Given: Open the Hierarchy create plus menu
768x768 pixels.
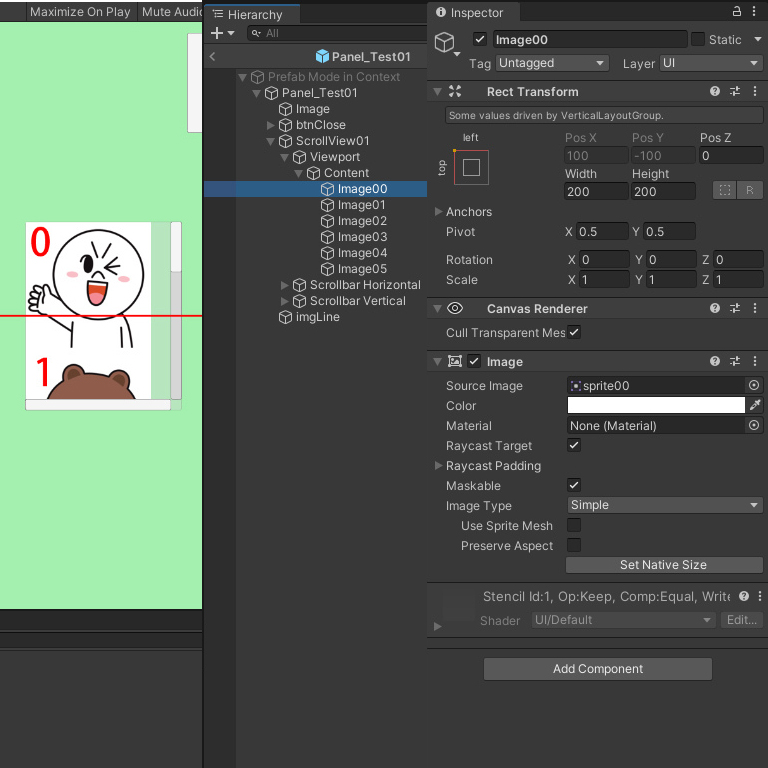Looking at the screenshot, I should pos(222,33).
